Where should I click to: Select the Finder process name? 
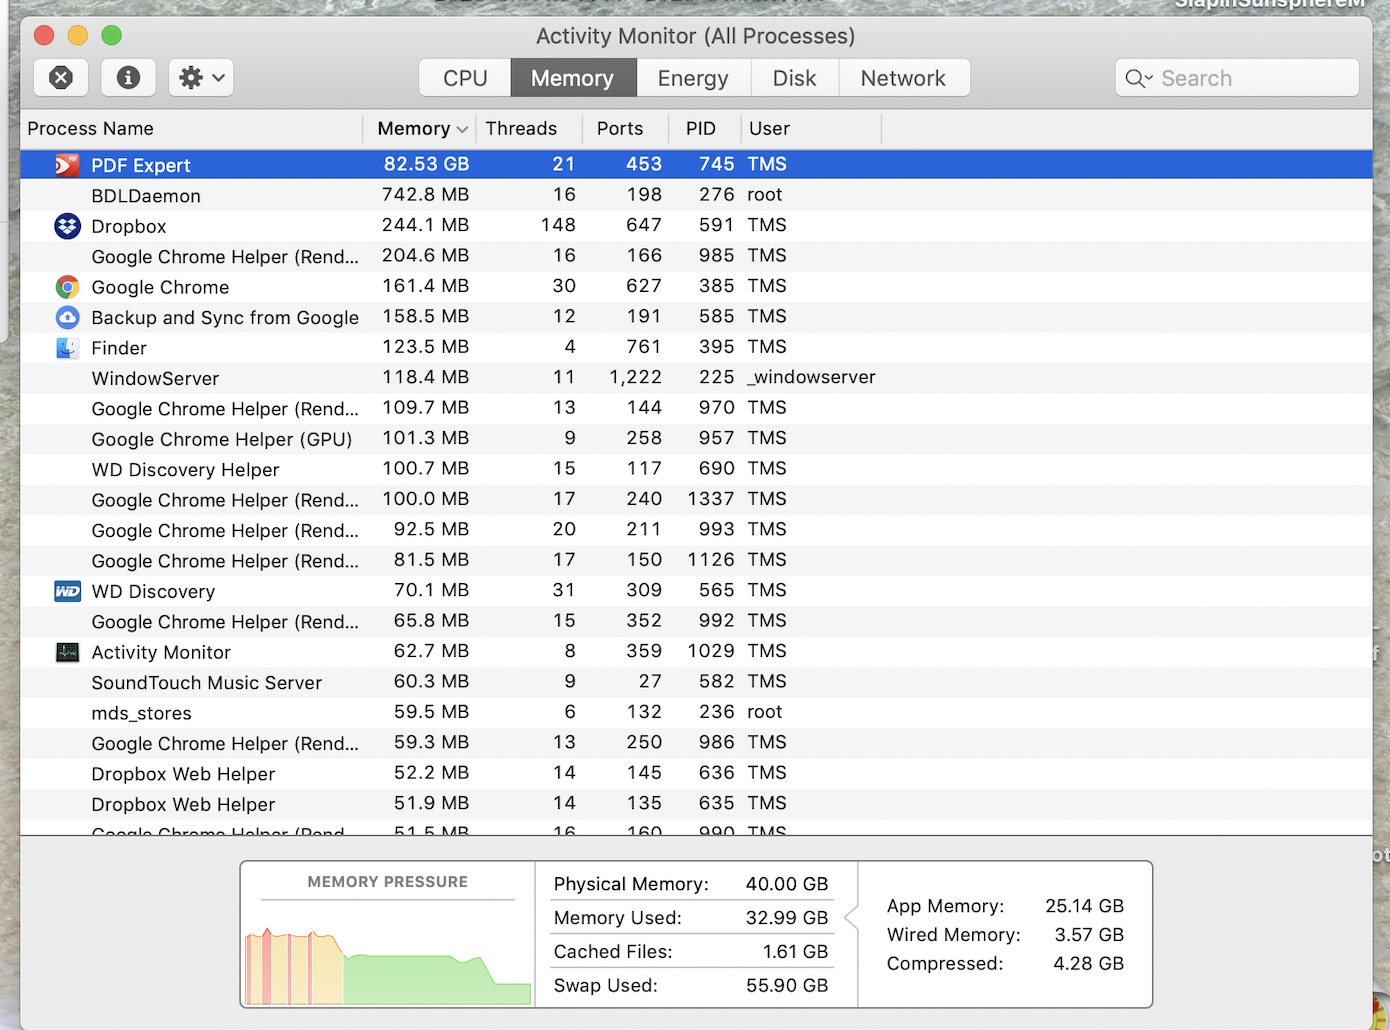pyautogui.click(x=119, y=348)
